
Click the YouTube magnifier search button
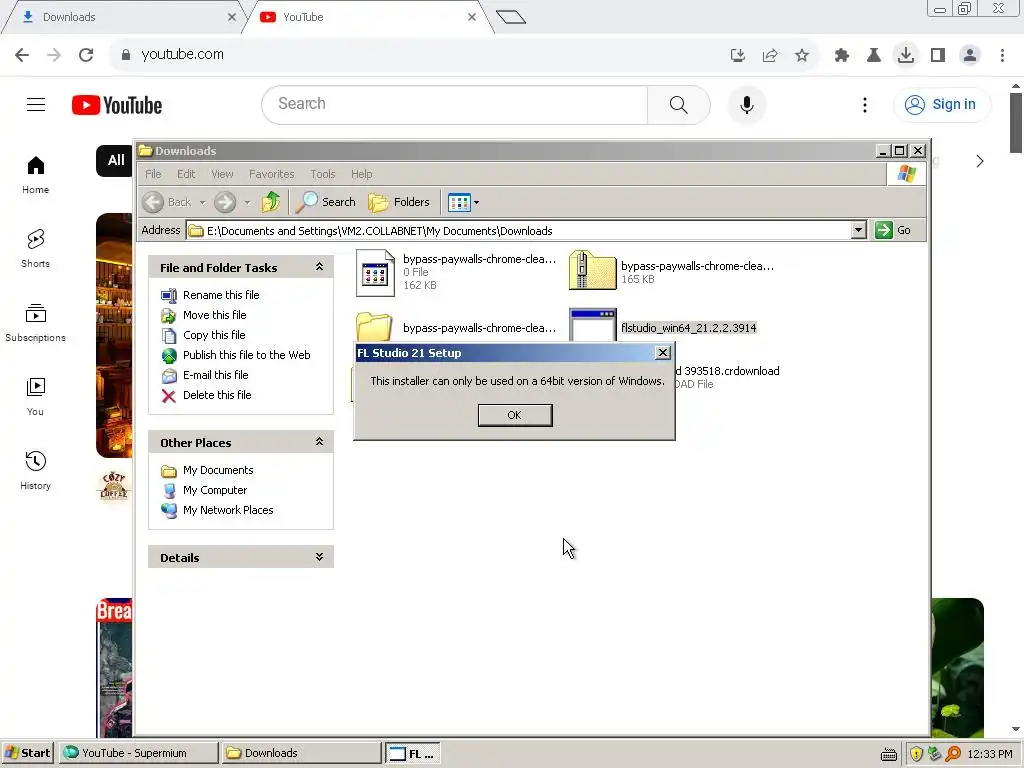click(x=679, y=104)
